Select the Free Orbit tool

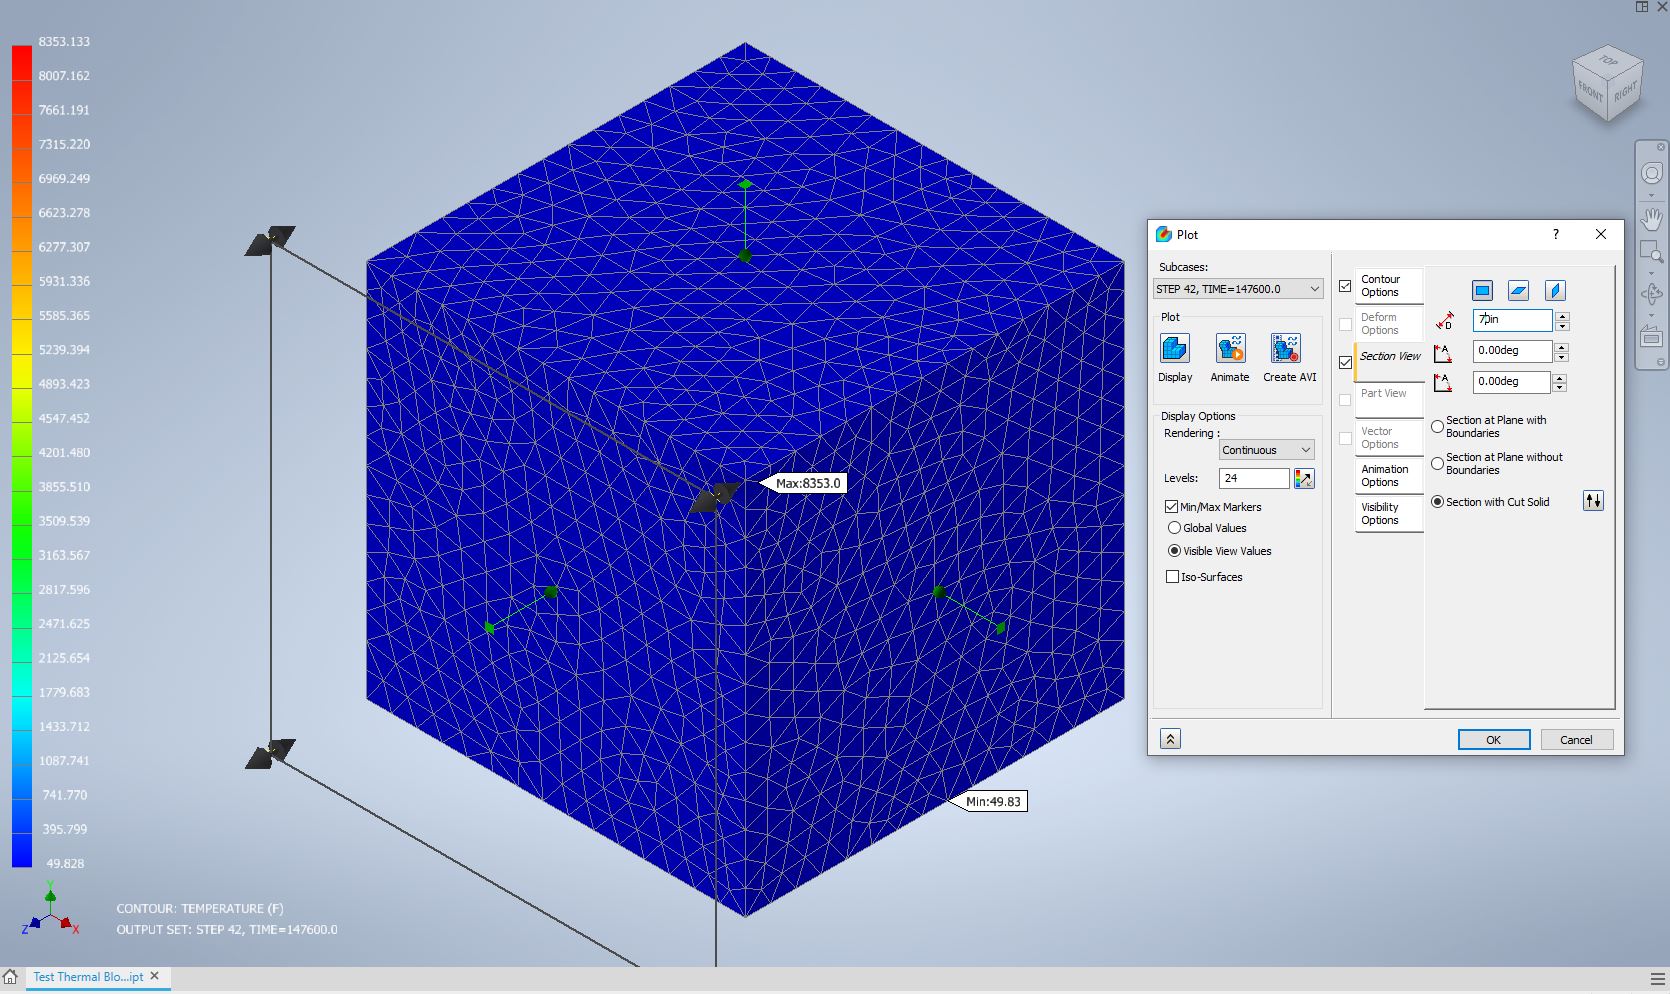click(x=1651, y=294)
